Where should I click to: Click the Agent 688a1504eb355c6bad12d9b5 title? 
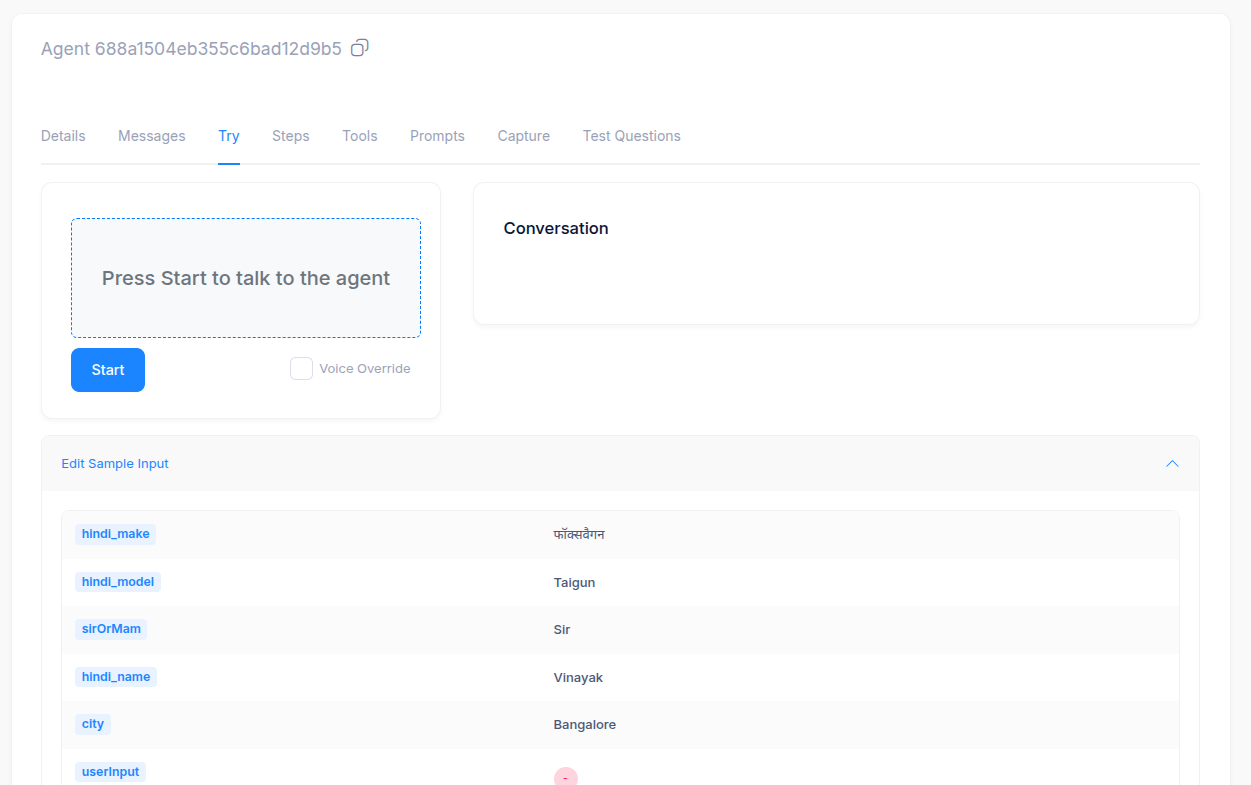(191, 48)
